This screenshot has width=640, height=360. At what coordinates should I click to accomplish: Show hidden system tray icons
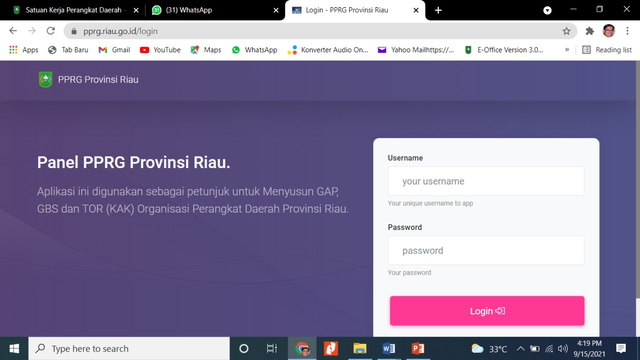click(520, 349)
